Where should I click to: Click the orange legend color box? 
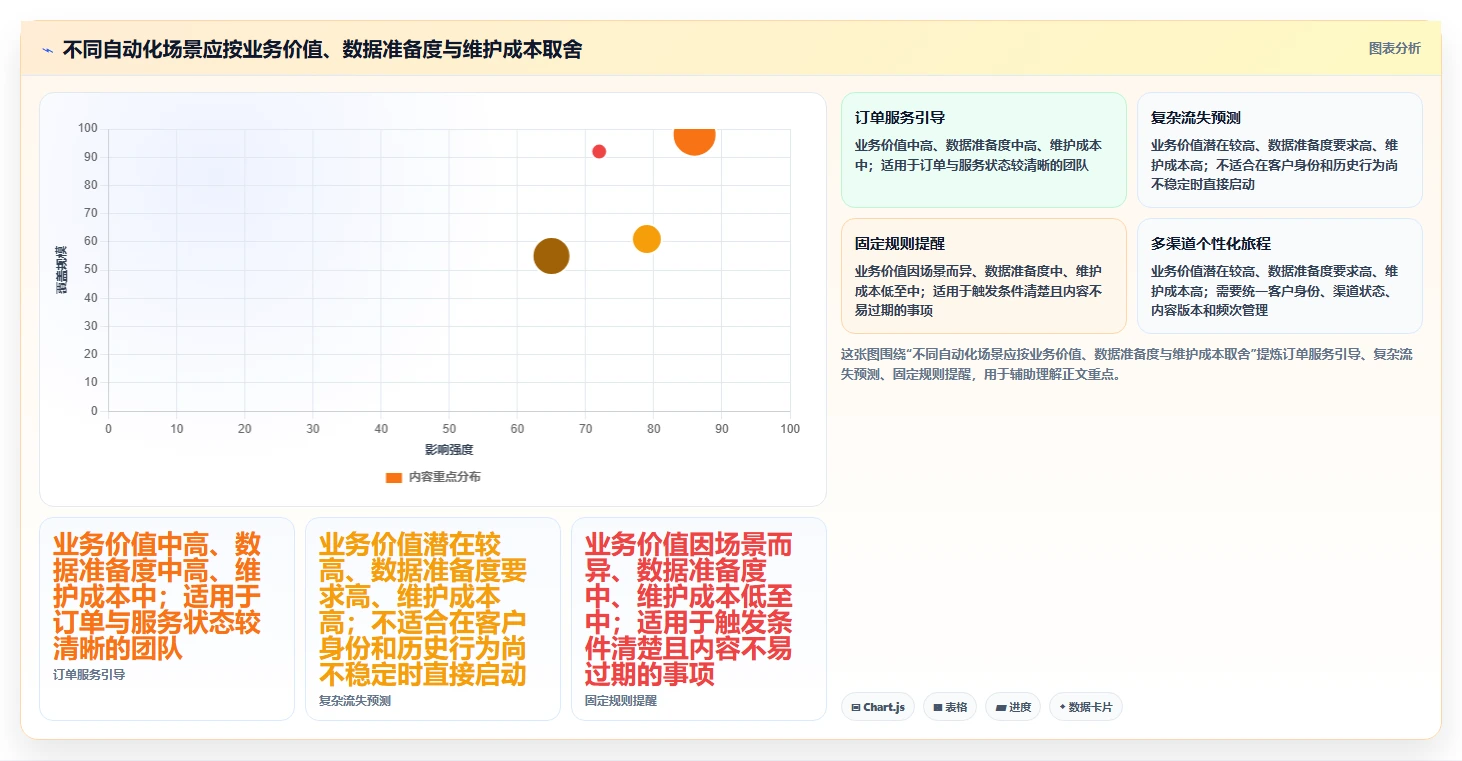[x=394, y=477]
